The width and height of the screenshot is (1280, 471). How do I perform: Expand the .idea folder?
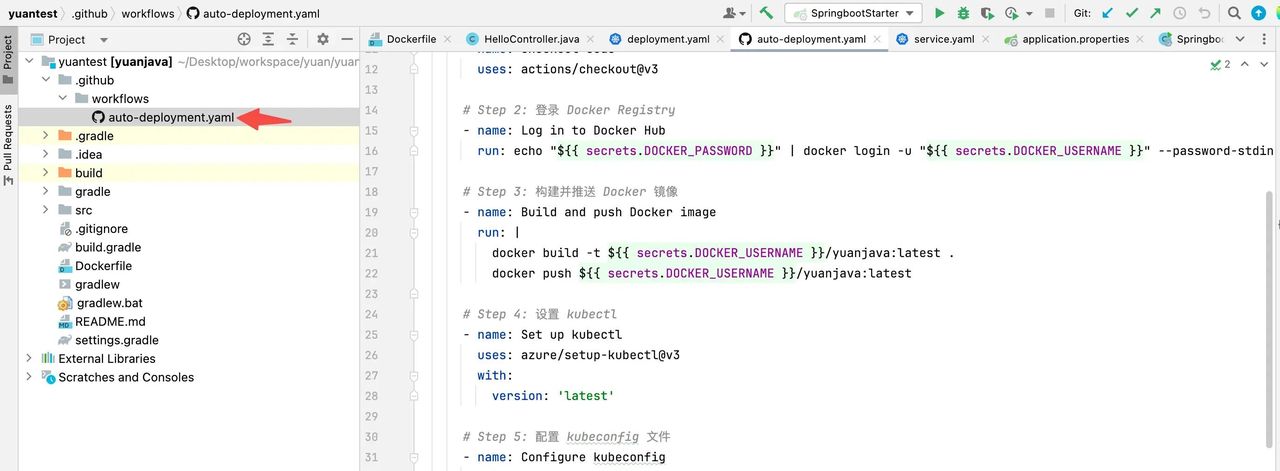coord(47,154)
